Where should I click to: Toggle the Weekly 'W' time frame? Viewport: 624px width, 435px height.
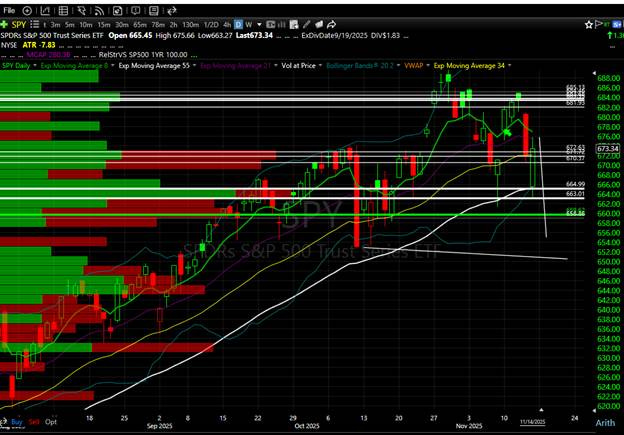pyautogui.click(x=249, y=25)
